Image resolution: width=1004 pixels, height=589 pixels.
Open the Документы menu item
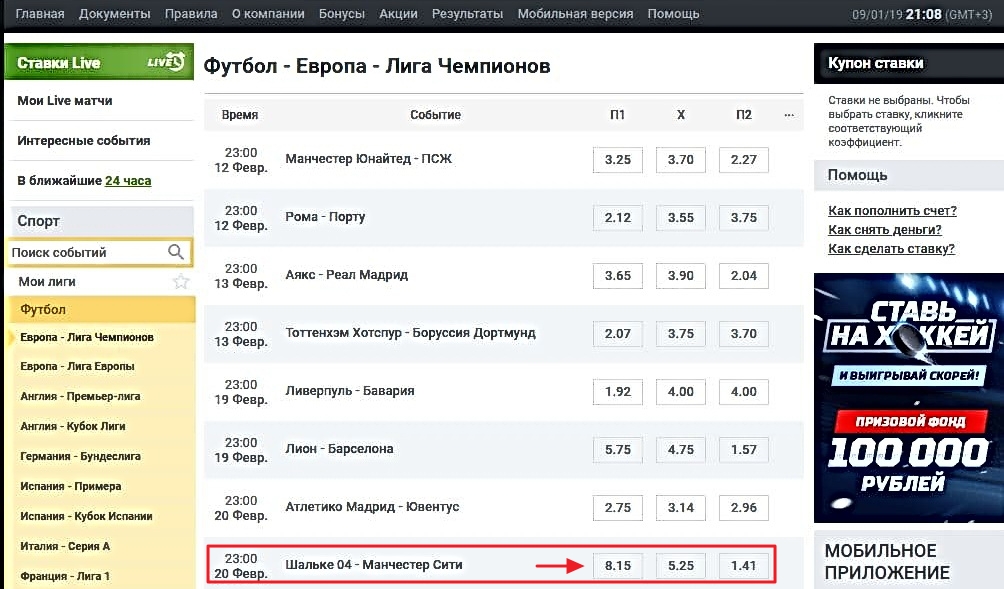click(x=115, y=13)
